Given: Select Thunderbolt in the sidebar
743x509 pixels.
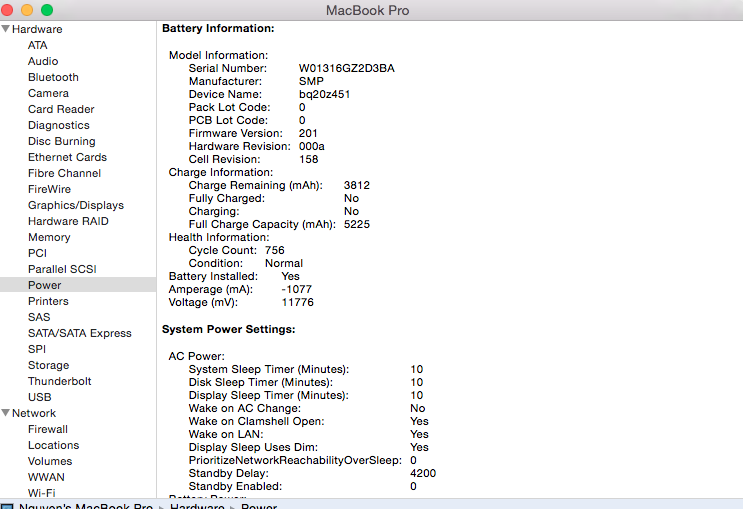Looking at the screenshot, I should coord(59,381).
